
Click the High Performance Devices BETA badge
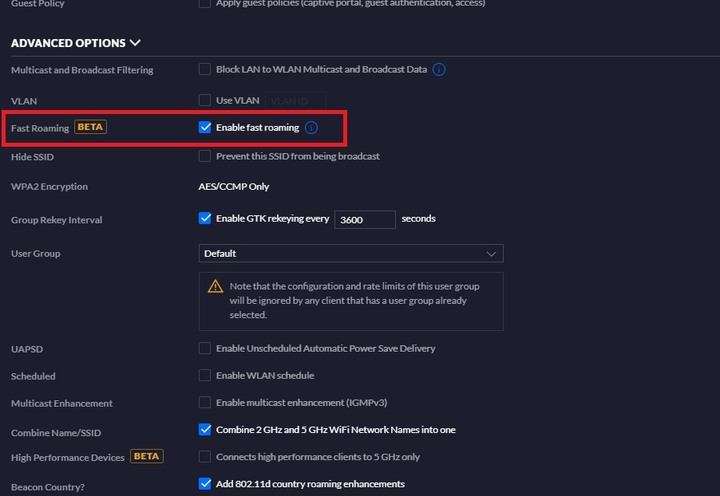point(147,456)
